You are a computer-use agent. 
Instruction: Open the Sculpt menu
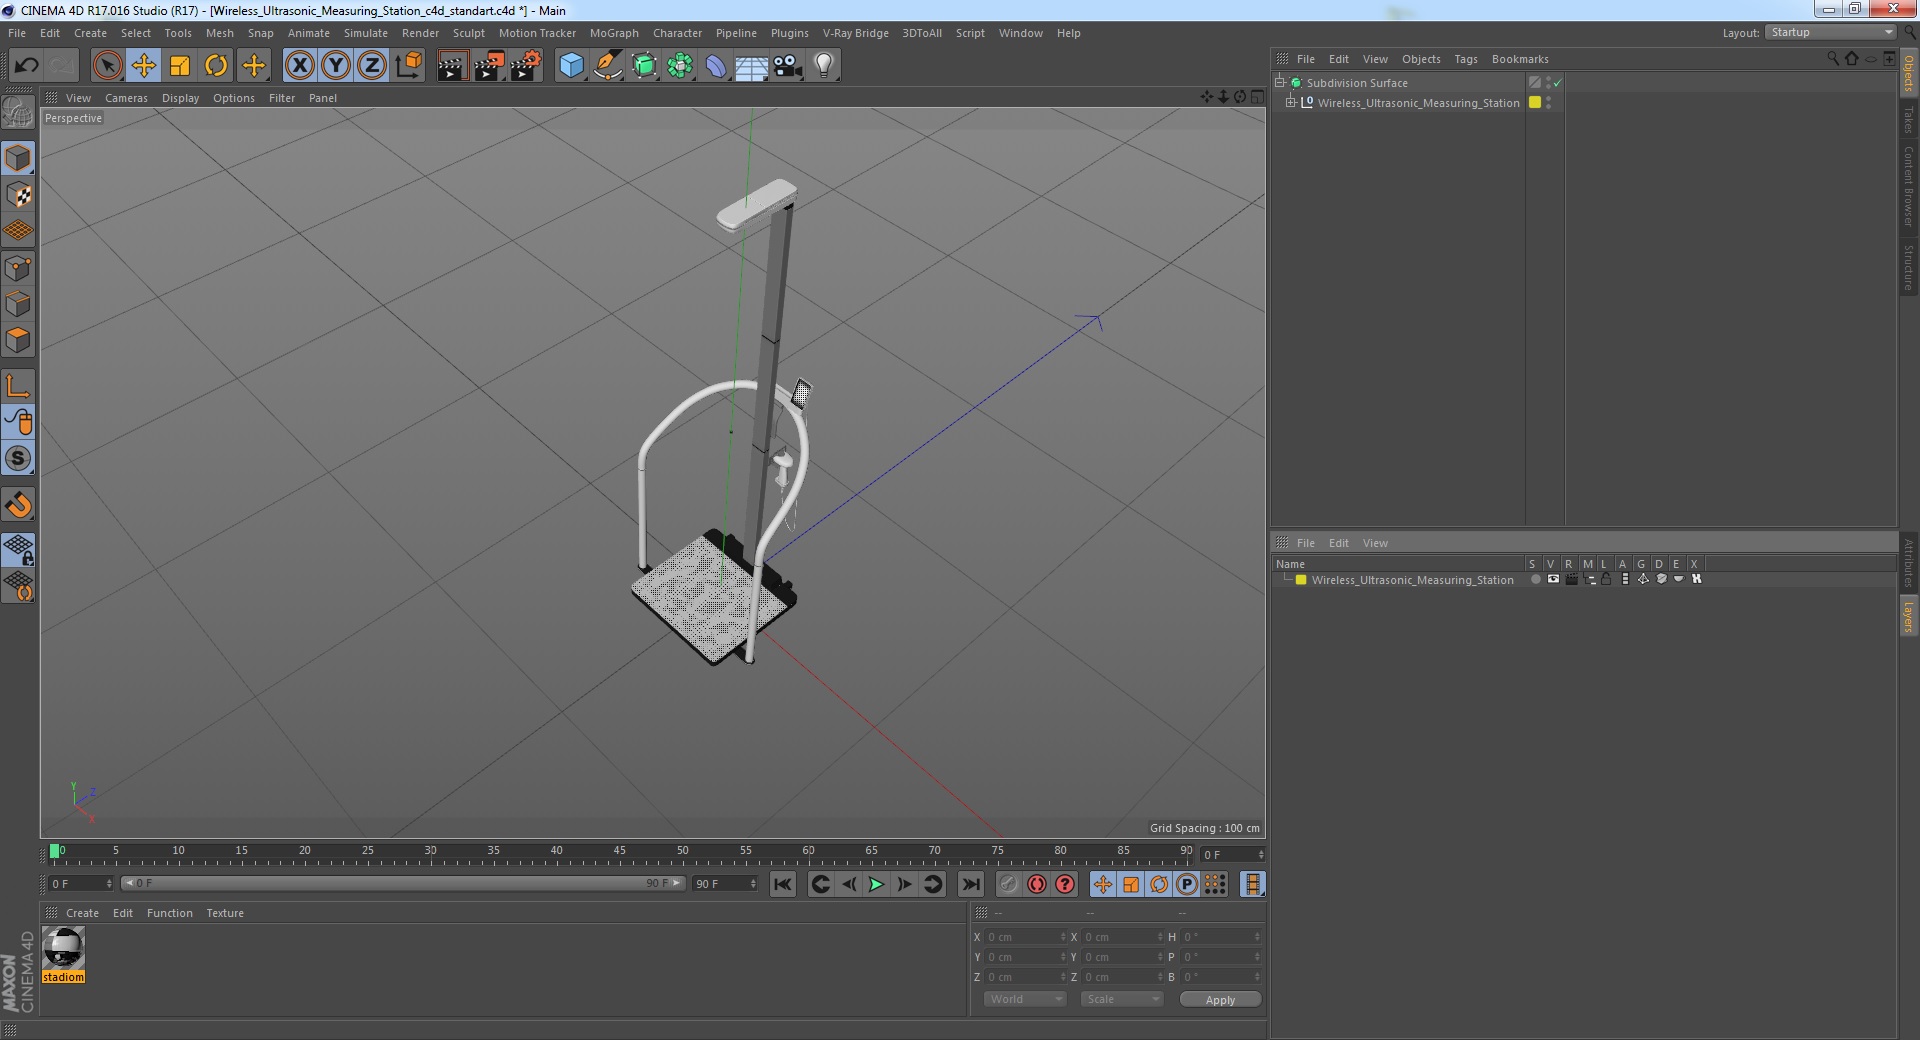tap(468, 33)
